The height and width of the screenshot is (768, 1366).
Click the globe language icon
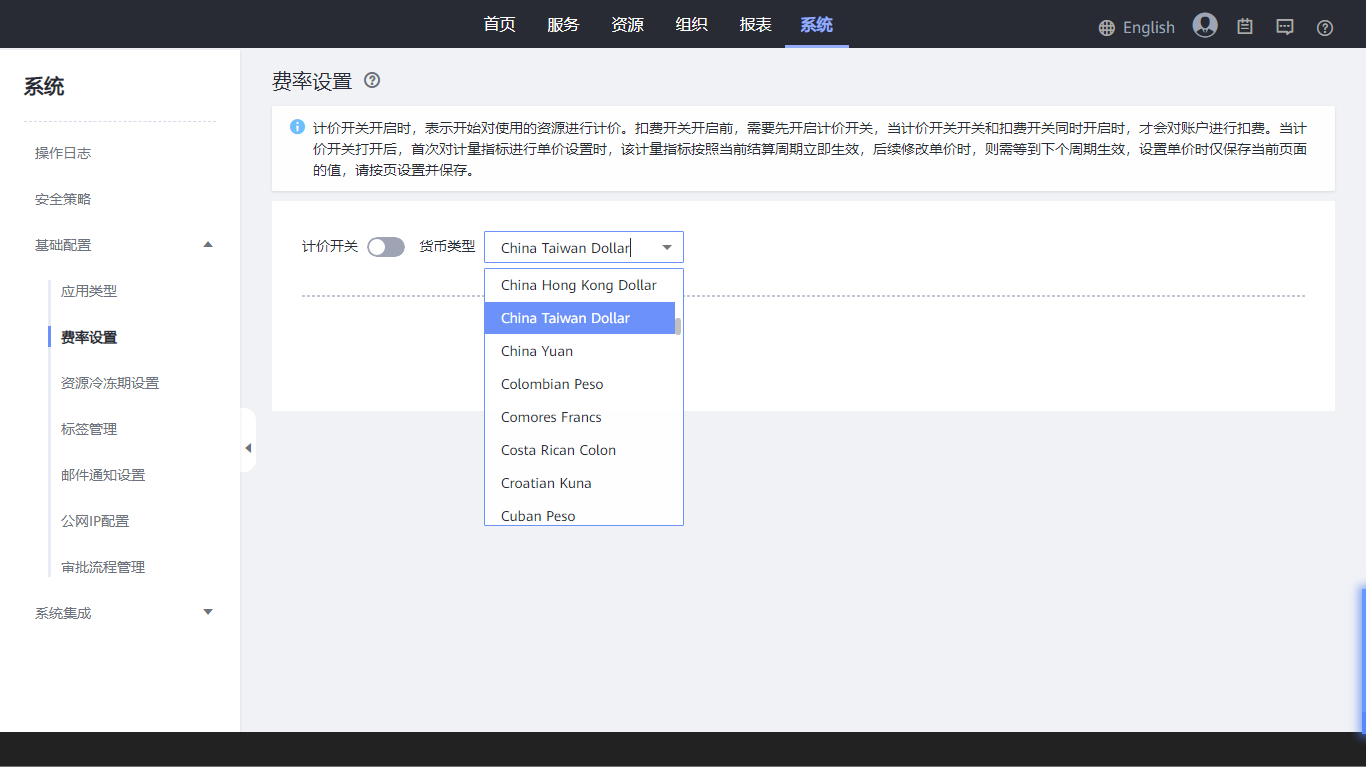pos(1106,28)
